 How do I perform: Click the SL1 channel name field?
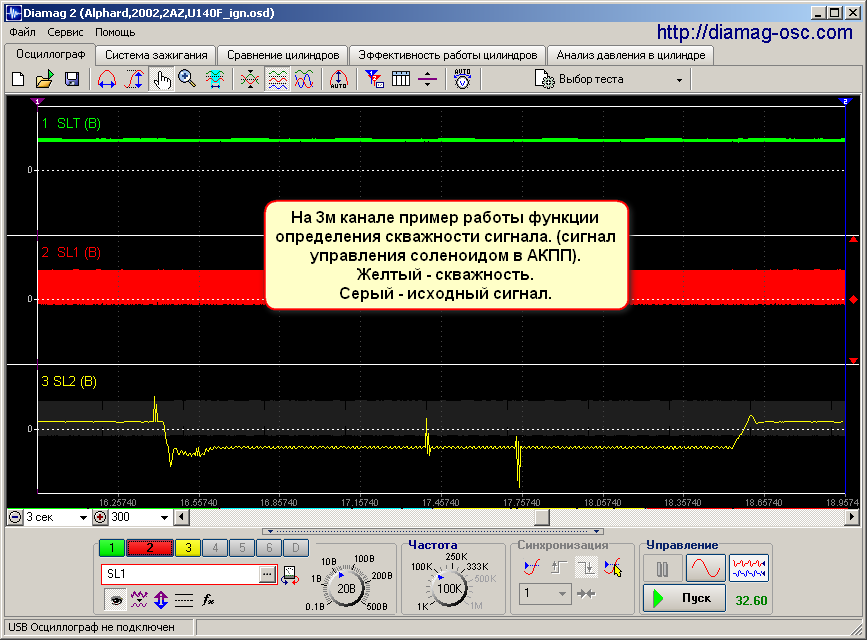(180, 574)
